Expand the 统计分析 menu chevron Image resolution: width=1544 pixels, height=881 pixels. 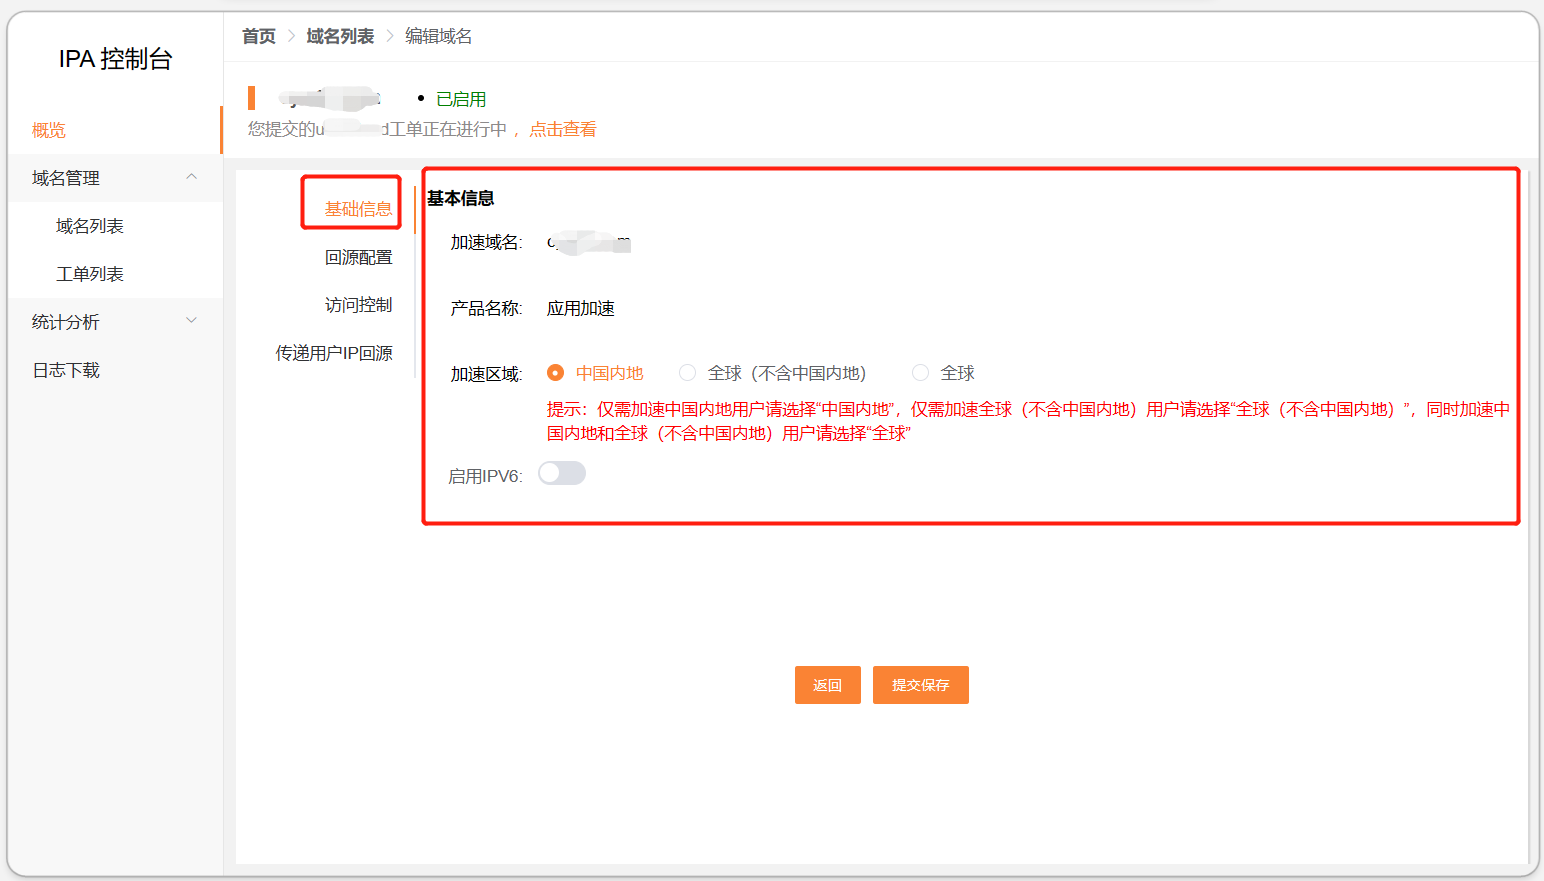(x=192, y=321)
